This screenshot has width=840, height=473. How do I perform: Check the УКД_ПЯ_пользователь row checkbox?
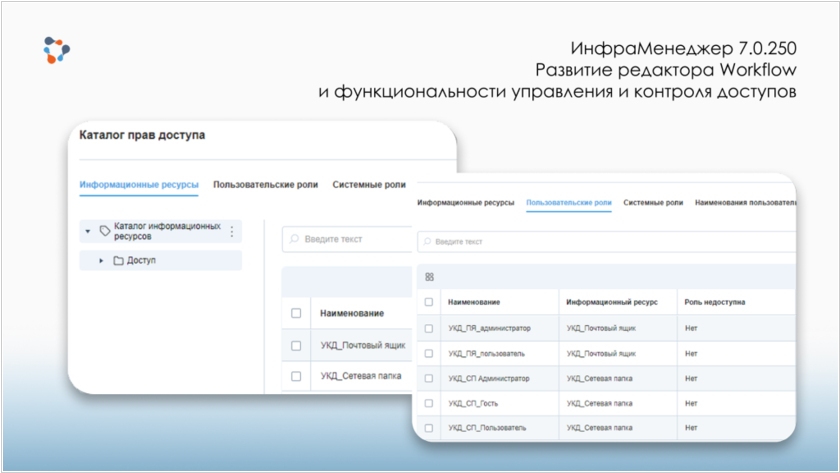(x=429, y=354)
